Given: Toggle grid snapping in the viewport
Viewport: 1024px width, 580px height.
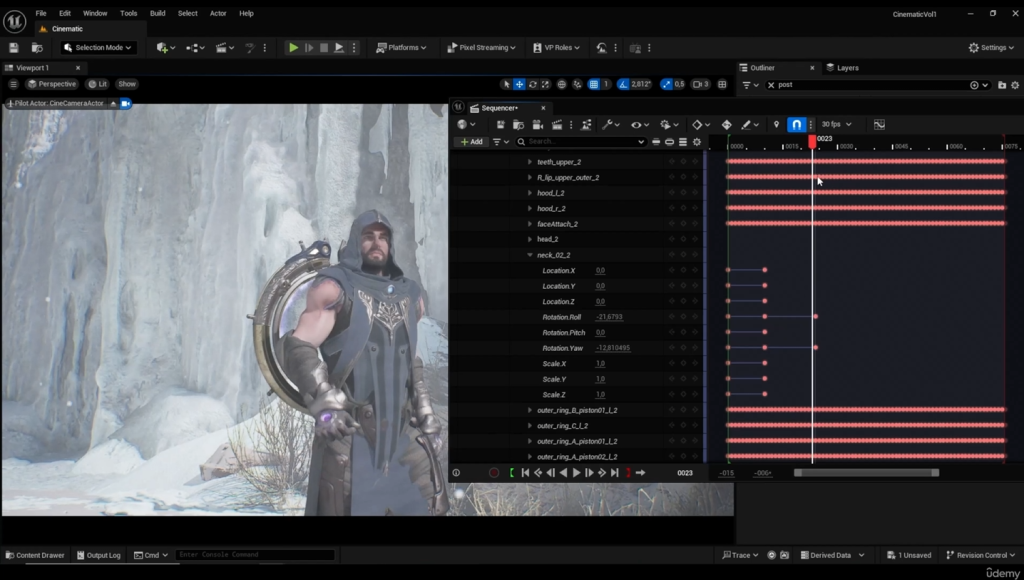Looking at the screenshot, I should click(x=594, y=84).
